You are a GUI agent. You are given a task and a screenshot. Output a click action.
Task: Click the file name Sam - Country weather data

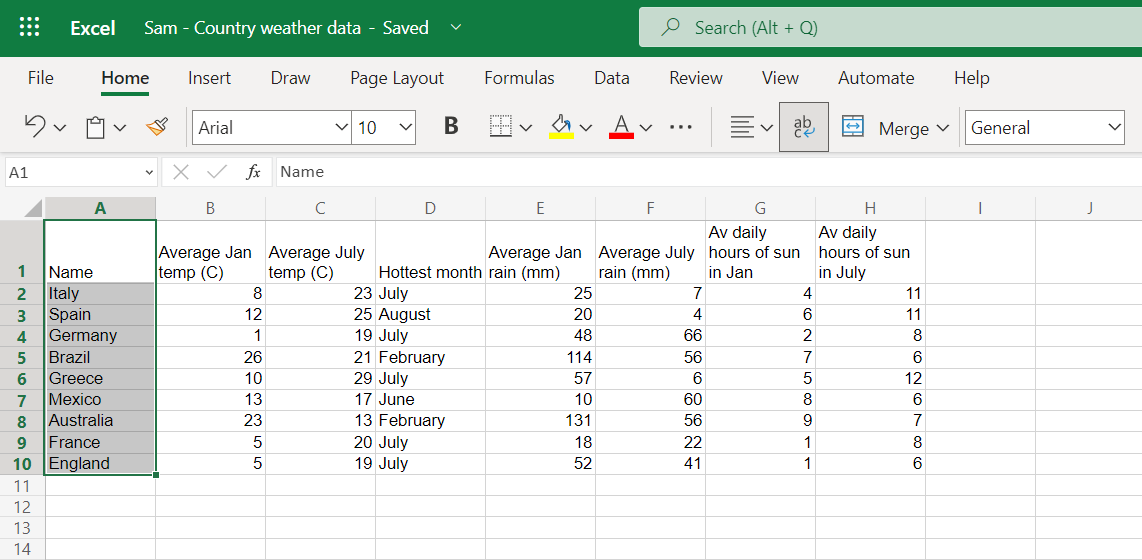pyautogui.click(x=253, y=28)
